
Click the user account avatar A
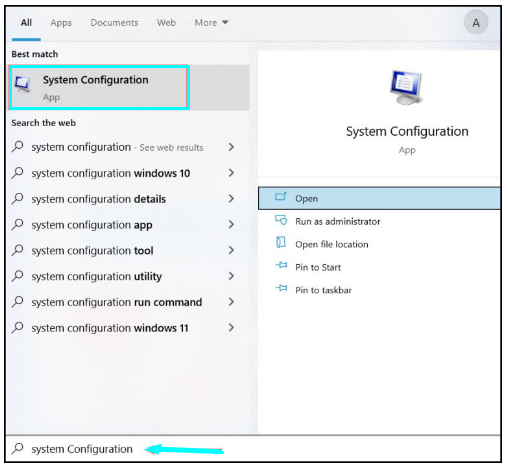click(476, 23)
